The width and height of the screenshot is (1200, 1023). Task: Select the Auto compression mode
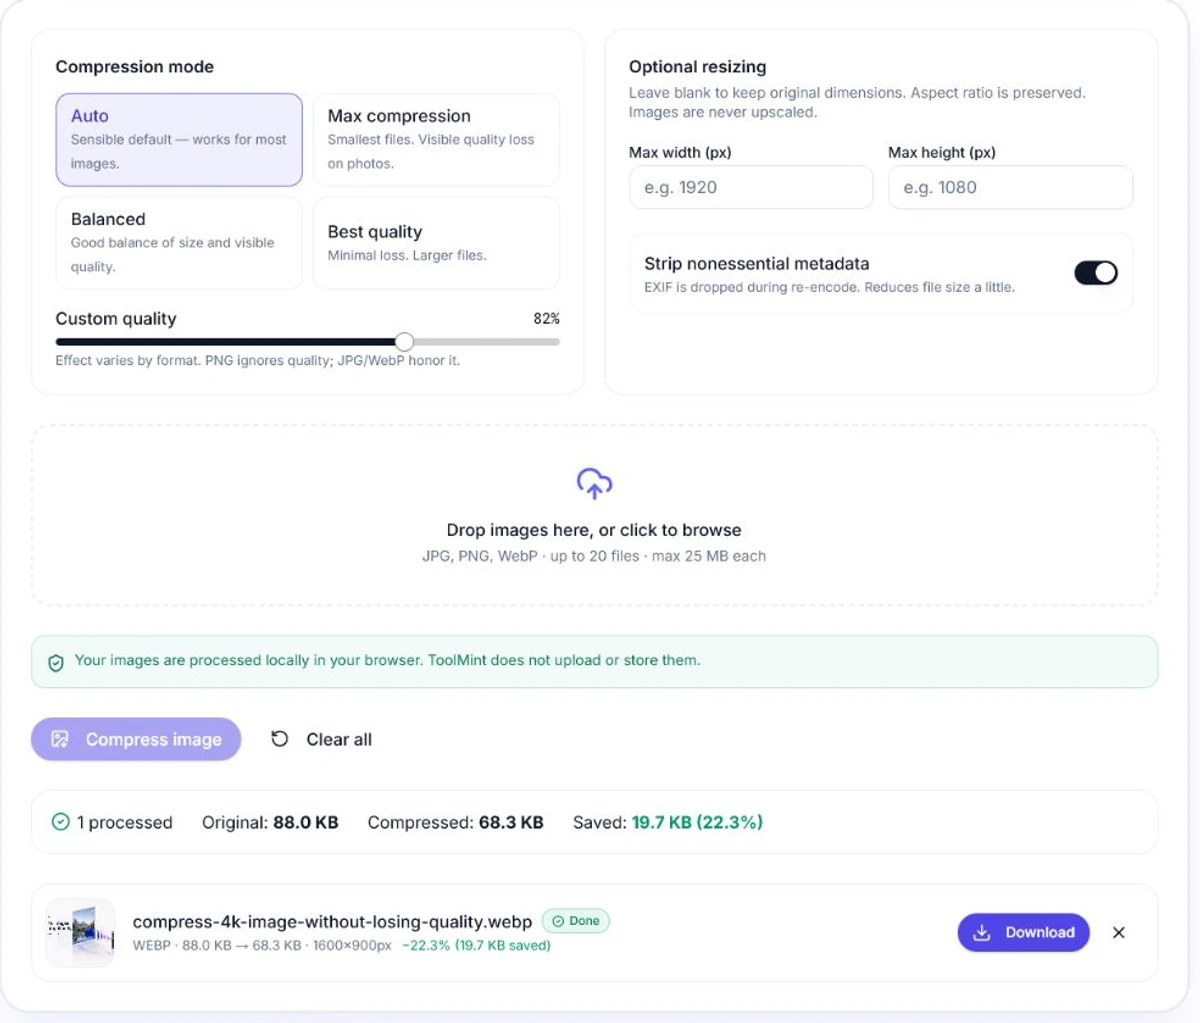pyautogui.click(x=179, y=140)
